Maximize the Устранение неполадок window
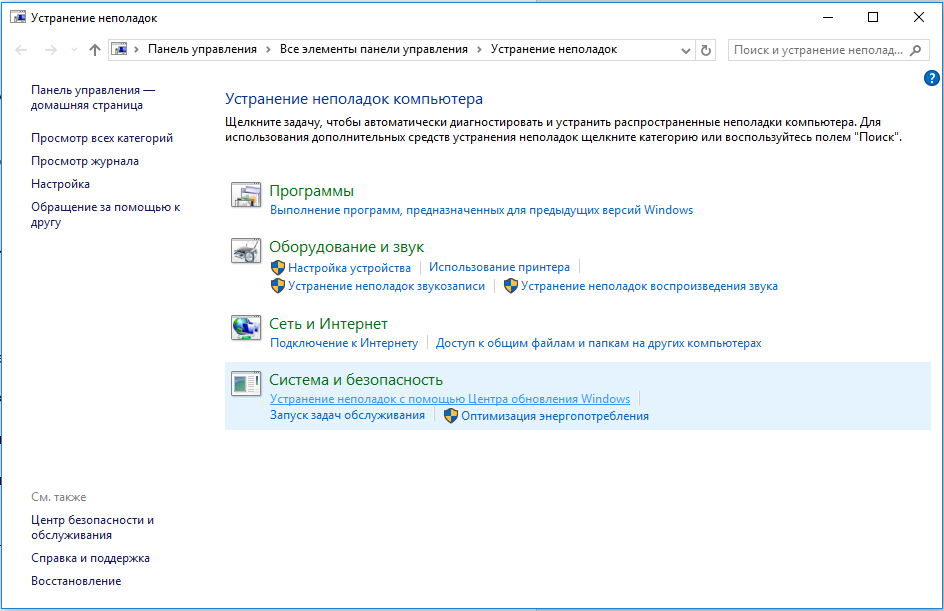The image size is (944, 611). [x=873, y=17]
